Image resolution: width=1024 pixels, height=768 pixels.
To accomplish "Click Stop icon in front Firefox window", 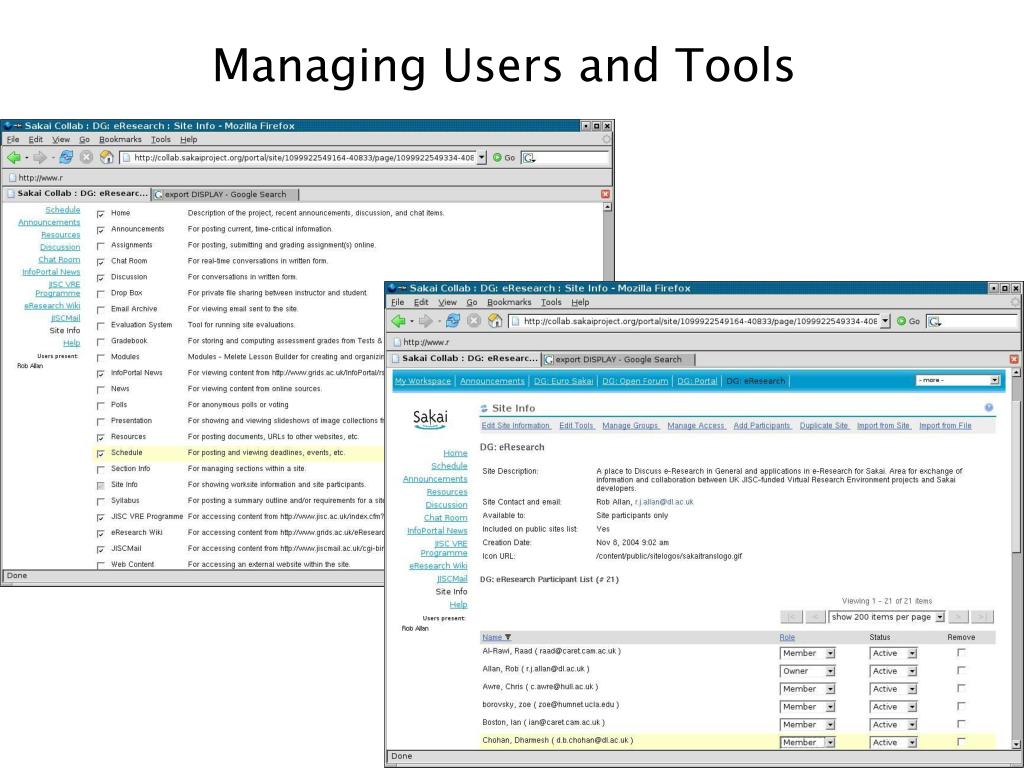I will point(473,321).
